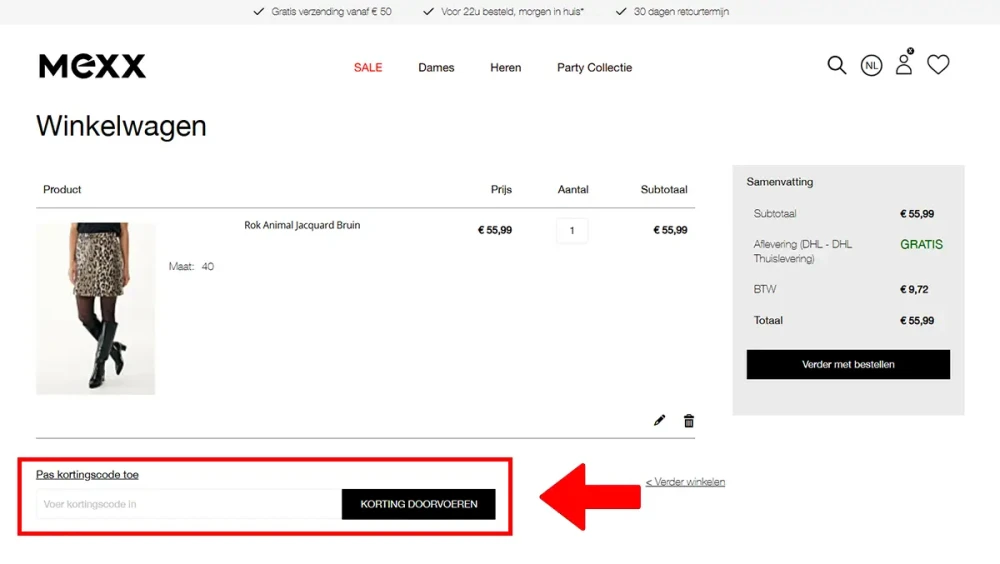Open the wishlist heart icon
This screenshot has width=1000, height=564.
pyautogui.click(x=938, y=65)
